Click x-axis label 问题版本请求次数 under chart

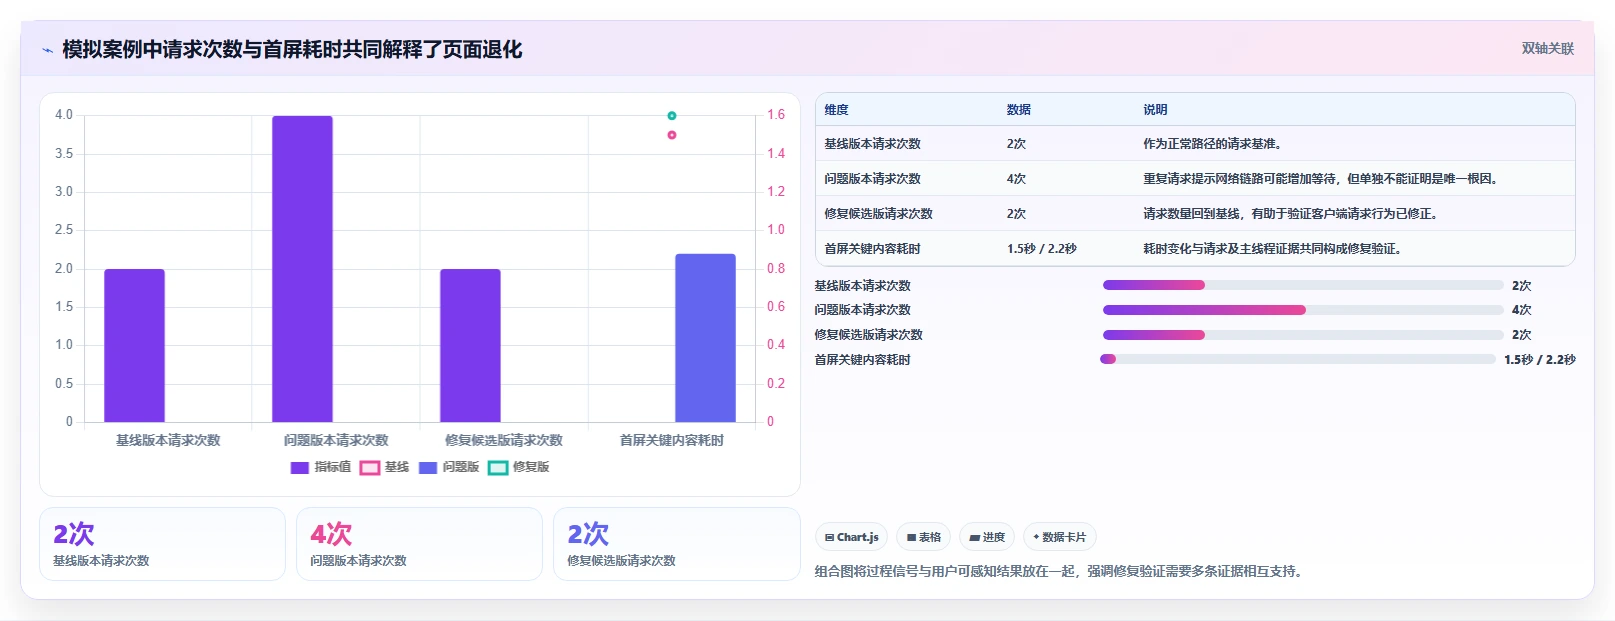pos(336,440)
